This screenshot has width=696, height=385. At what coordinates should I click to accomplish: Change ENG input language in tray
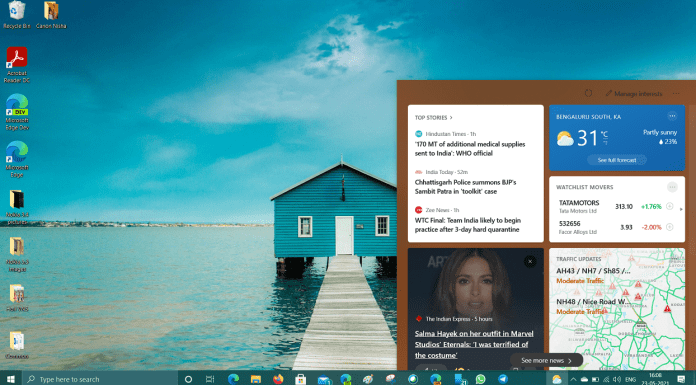click(x=630, y=379)
